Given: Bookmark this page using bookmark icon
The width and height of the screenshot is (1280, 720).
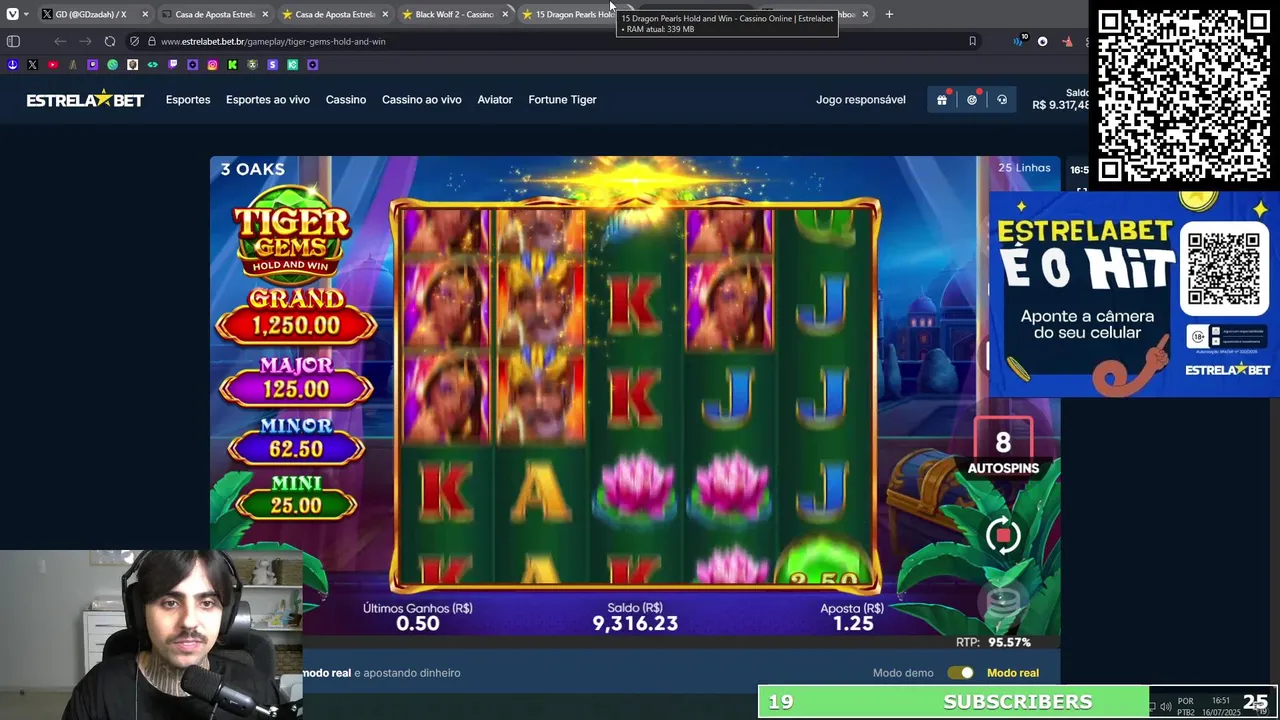Looking at the screenshot, I should point(972,41).
